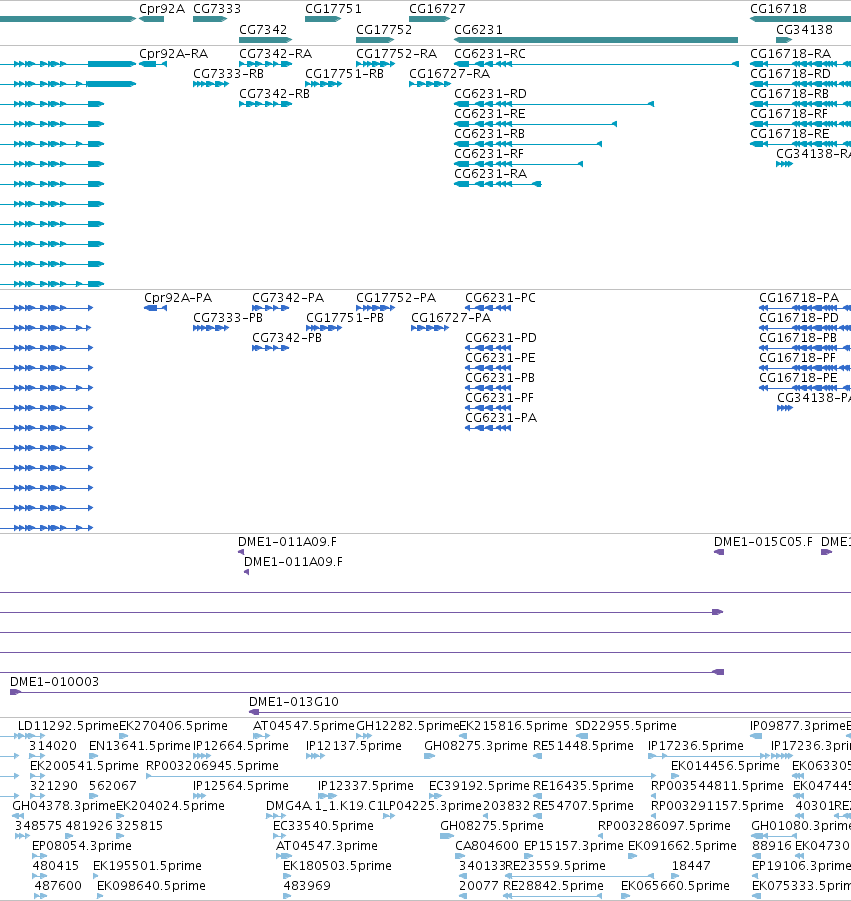Select protein CG7342-PA

pos(288,298)
